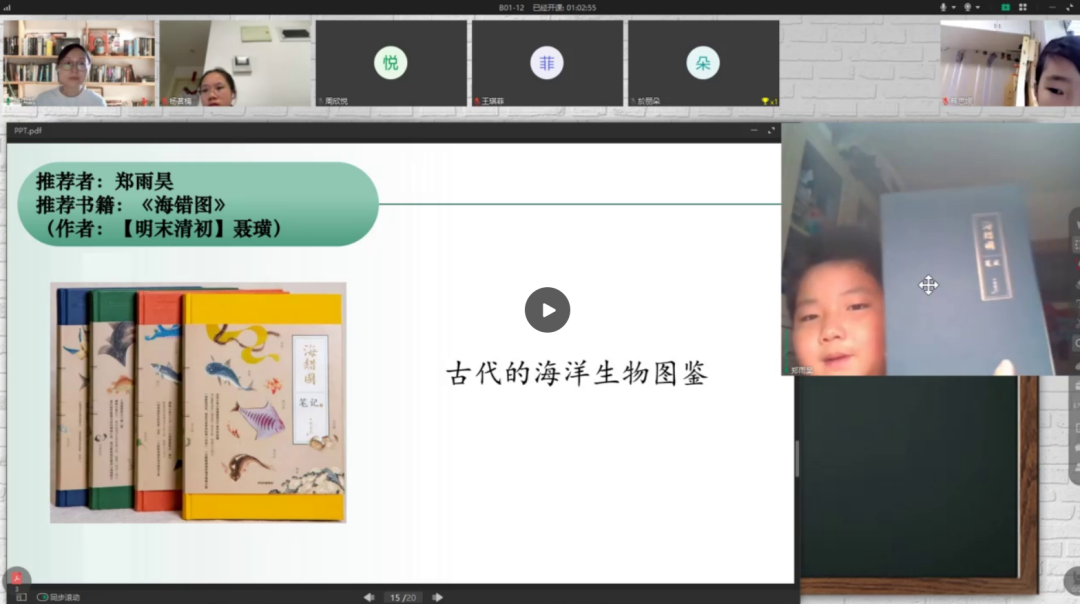This screenshot has height=604, width=1080.
Task: Expand the camera options dropdown arrow
Action: tap(980, 7)
